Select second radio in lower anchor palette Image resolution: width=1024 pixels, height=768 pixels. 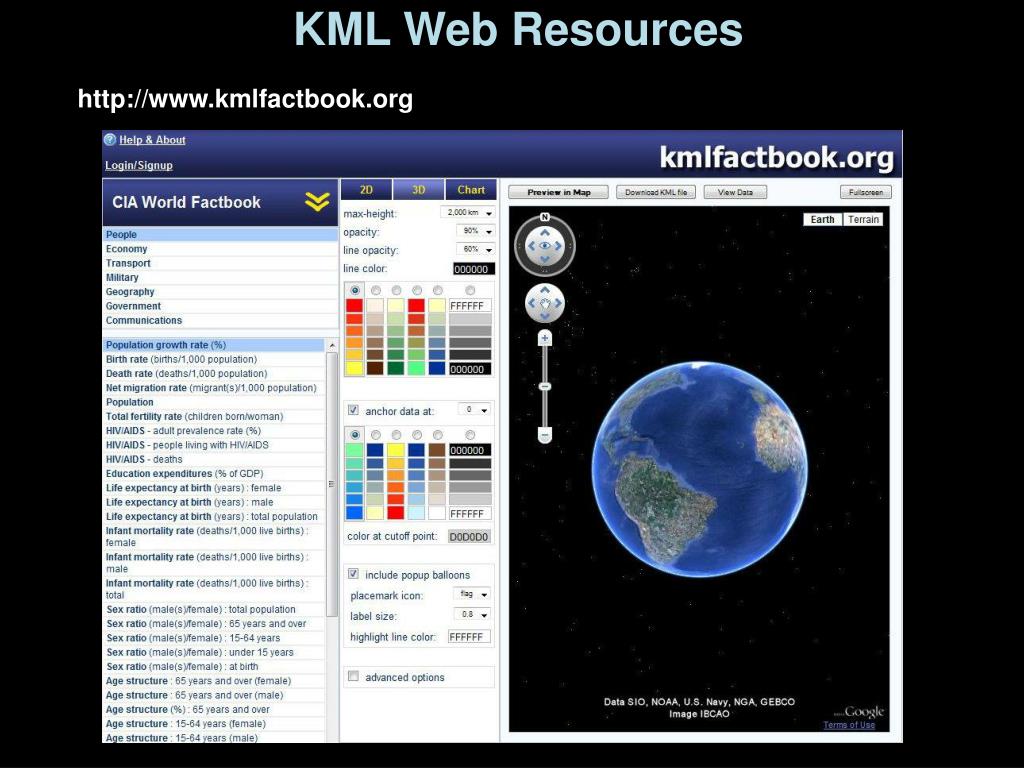[376, 435]
